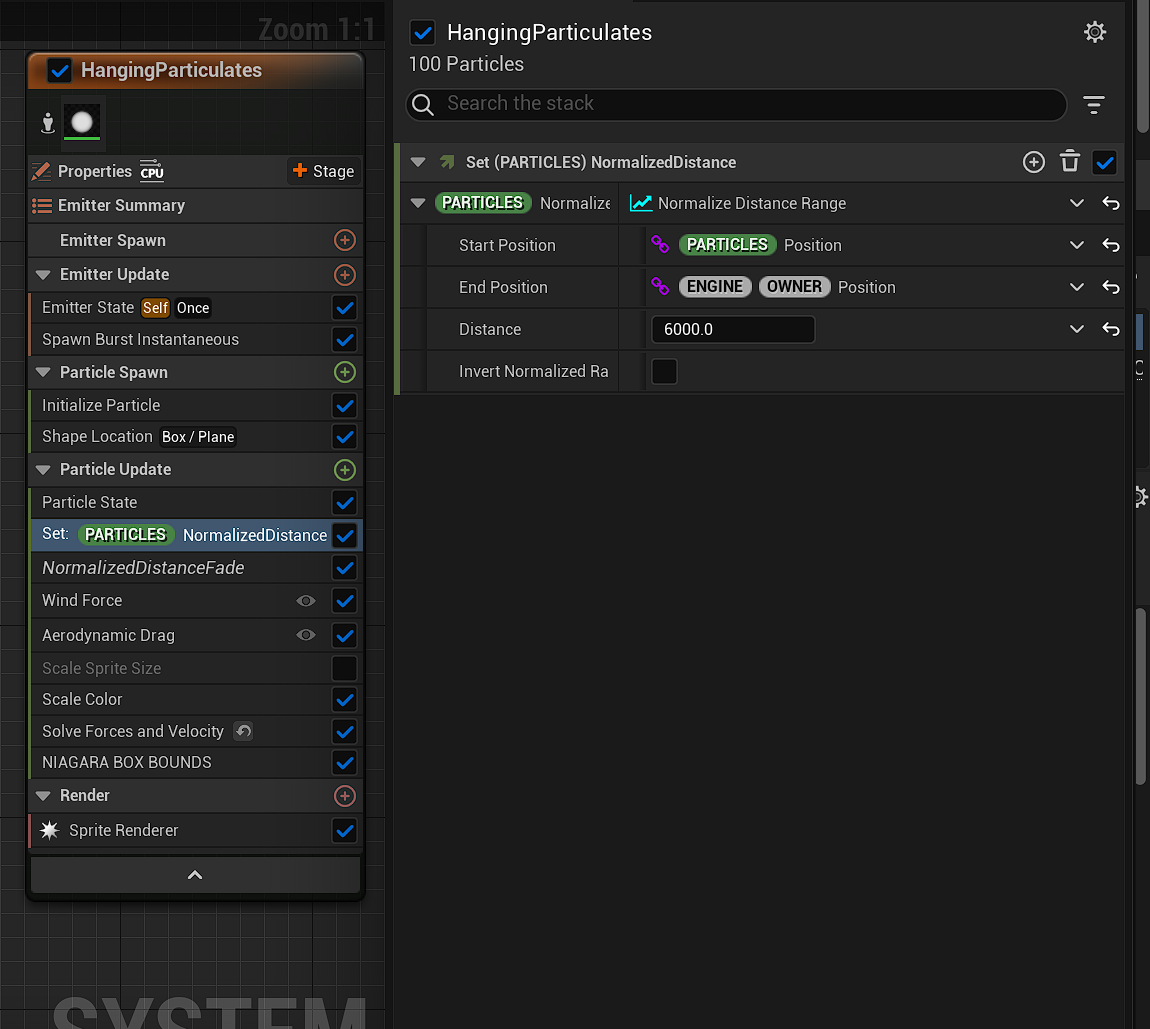Viewport: 1150px width, 1029px height.
Task: Disable the Emitter State module
Action: tap(345, 308)
